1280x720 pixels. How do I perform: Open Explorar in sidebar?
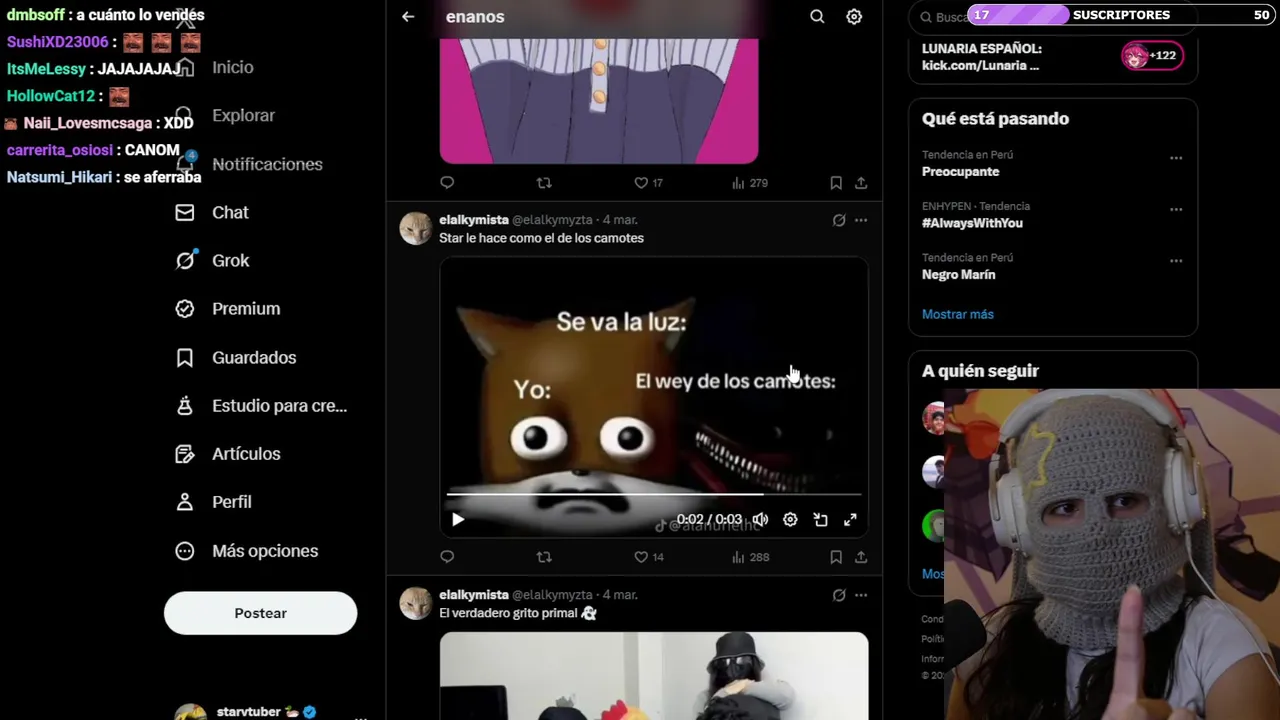[x=243, y=115]
